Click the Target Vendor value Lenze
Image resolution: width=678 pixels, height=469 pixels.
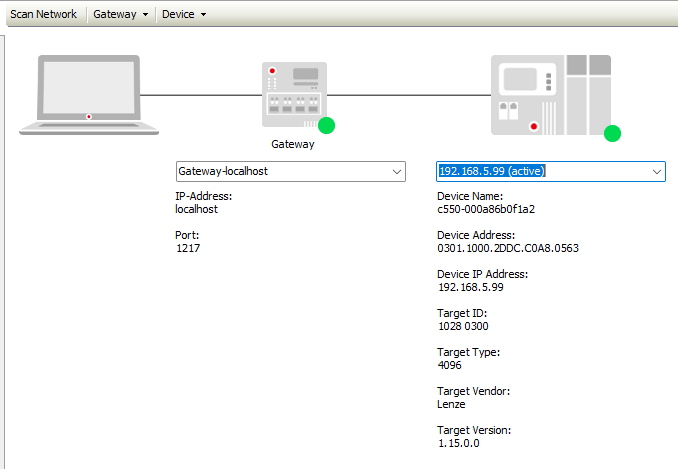tap(452, 403)
